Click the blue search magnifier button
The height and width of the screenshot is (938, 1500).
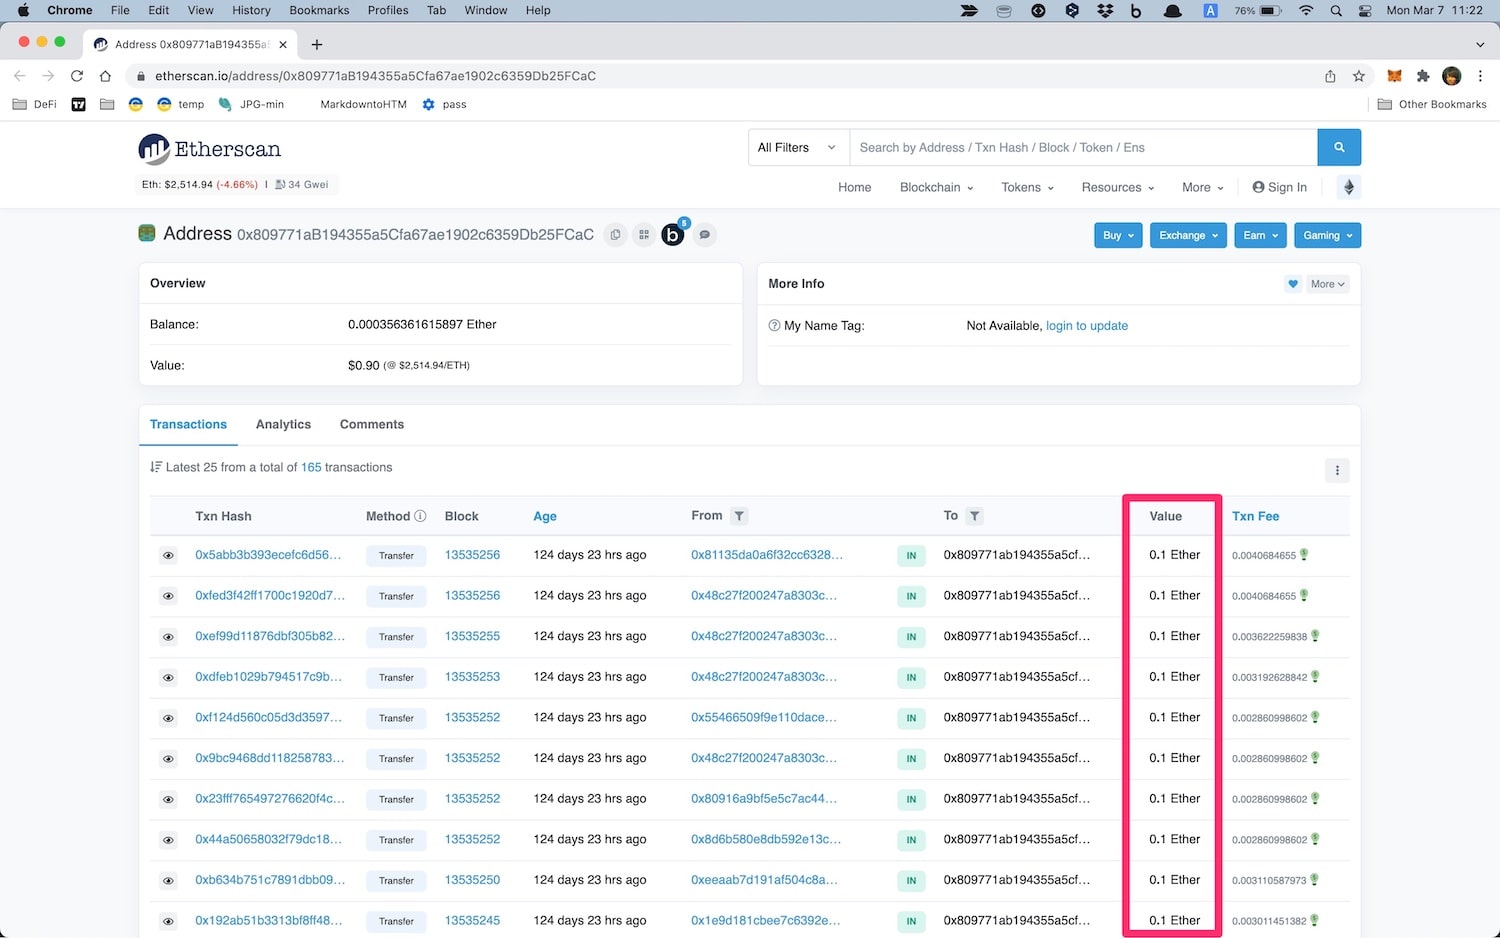point(1339,147)
